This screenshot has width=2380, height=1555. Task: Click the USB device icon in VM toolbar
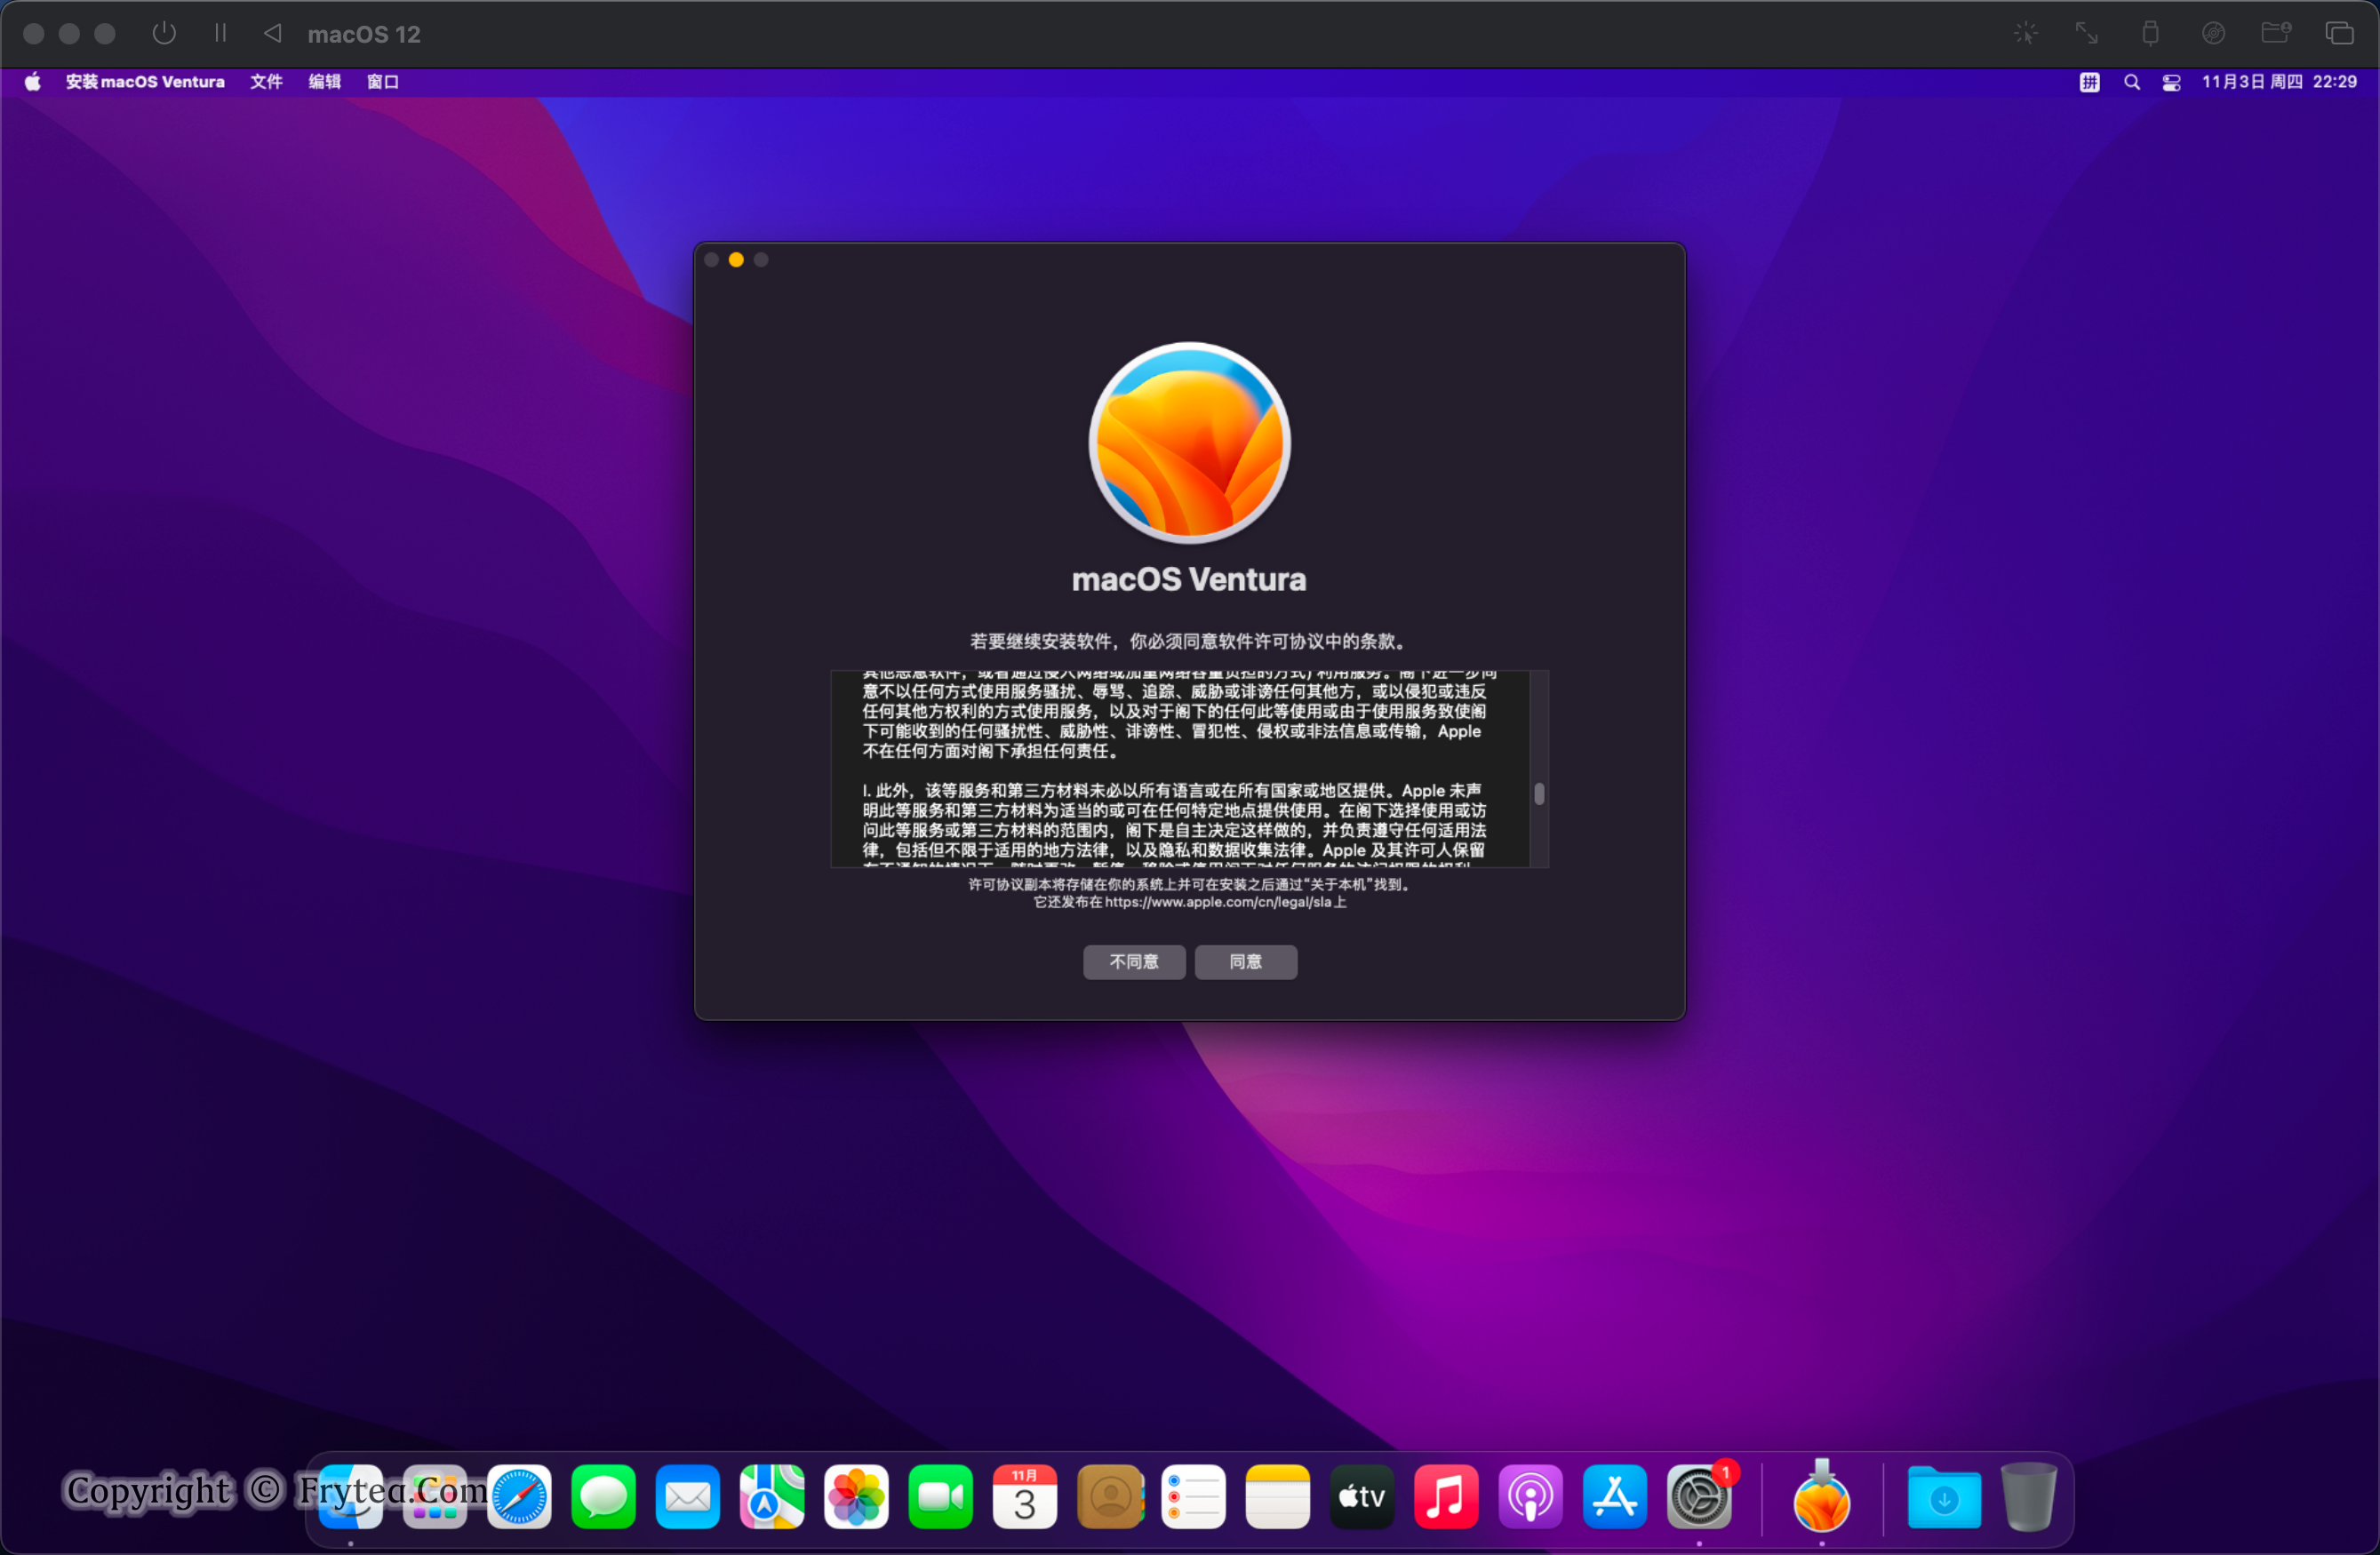pyautogui.click(x=2150, y=33)
